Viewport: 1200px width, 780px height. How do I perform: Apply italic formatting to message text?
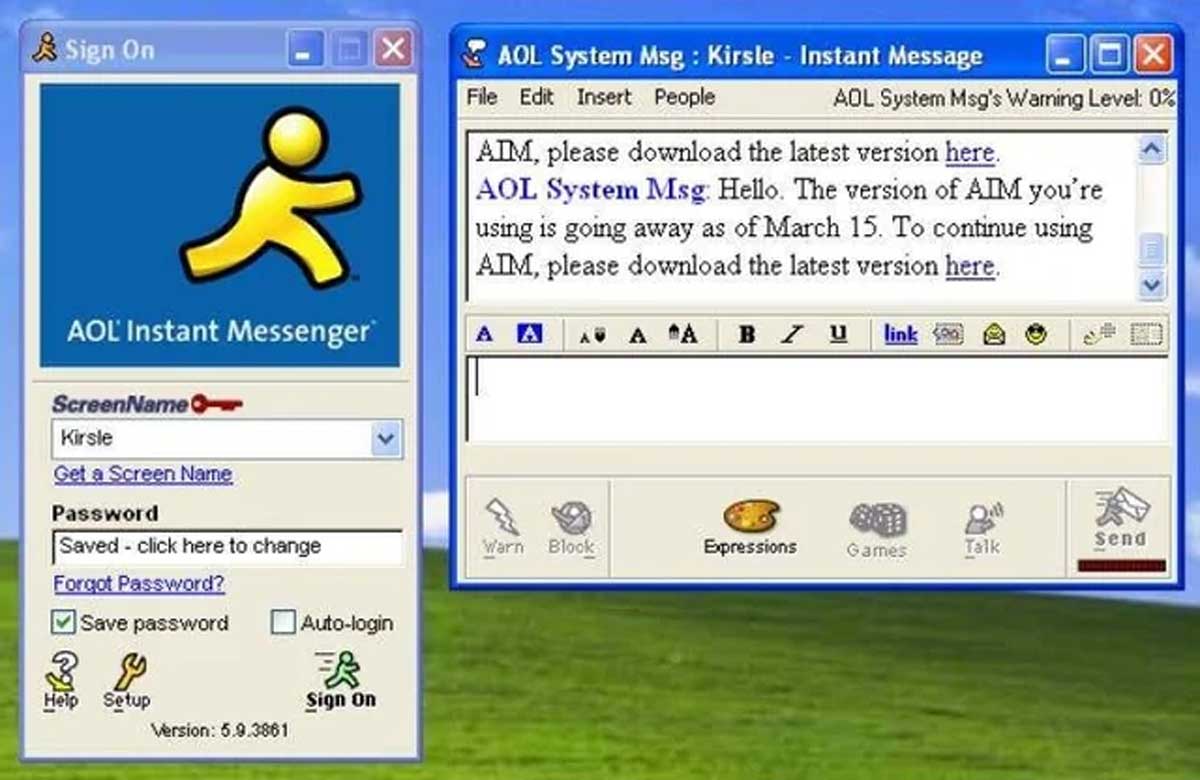791,334
